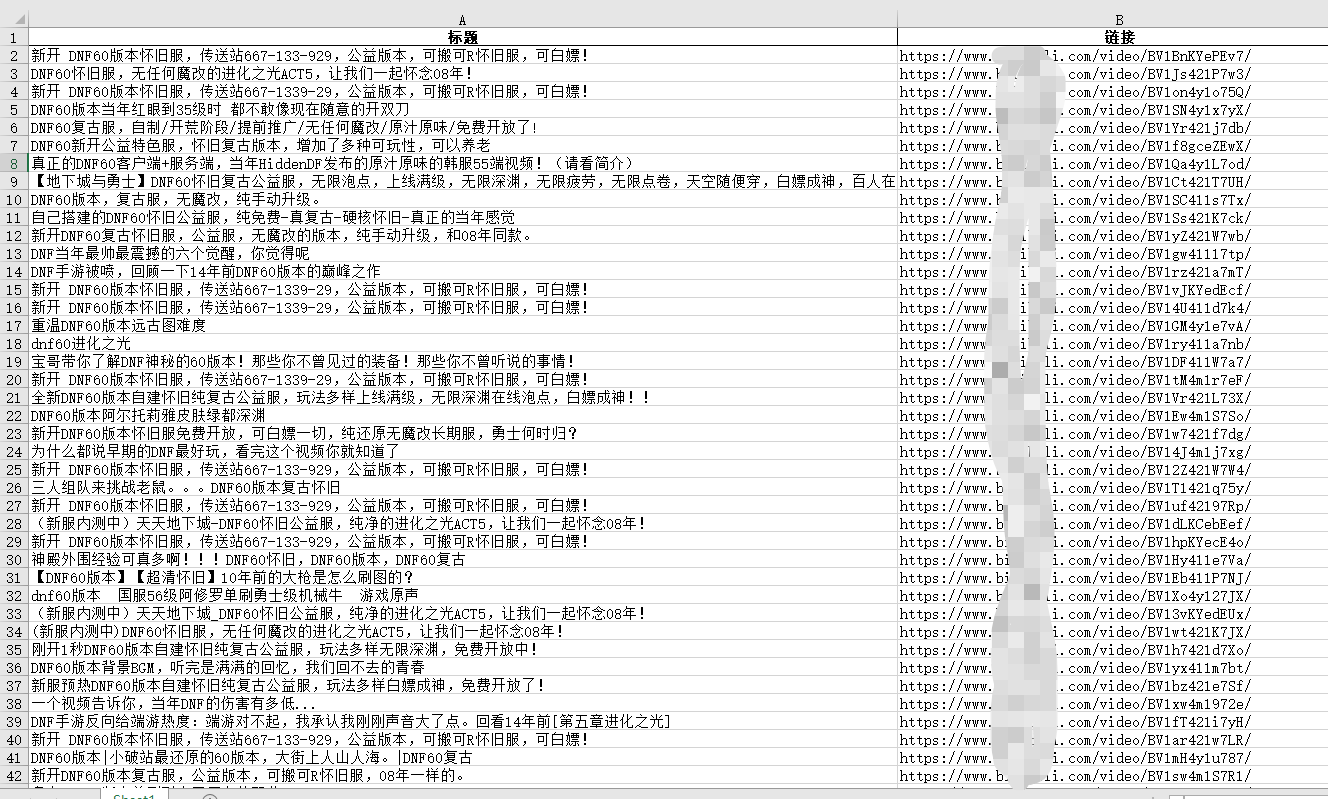Click link cell ending BV1T1421q75y/
The width and height of the screenshot is (1328, 799).
[1112, 487]
